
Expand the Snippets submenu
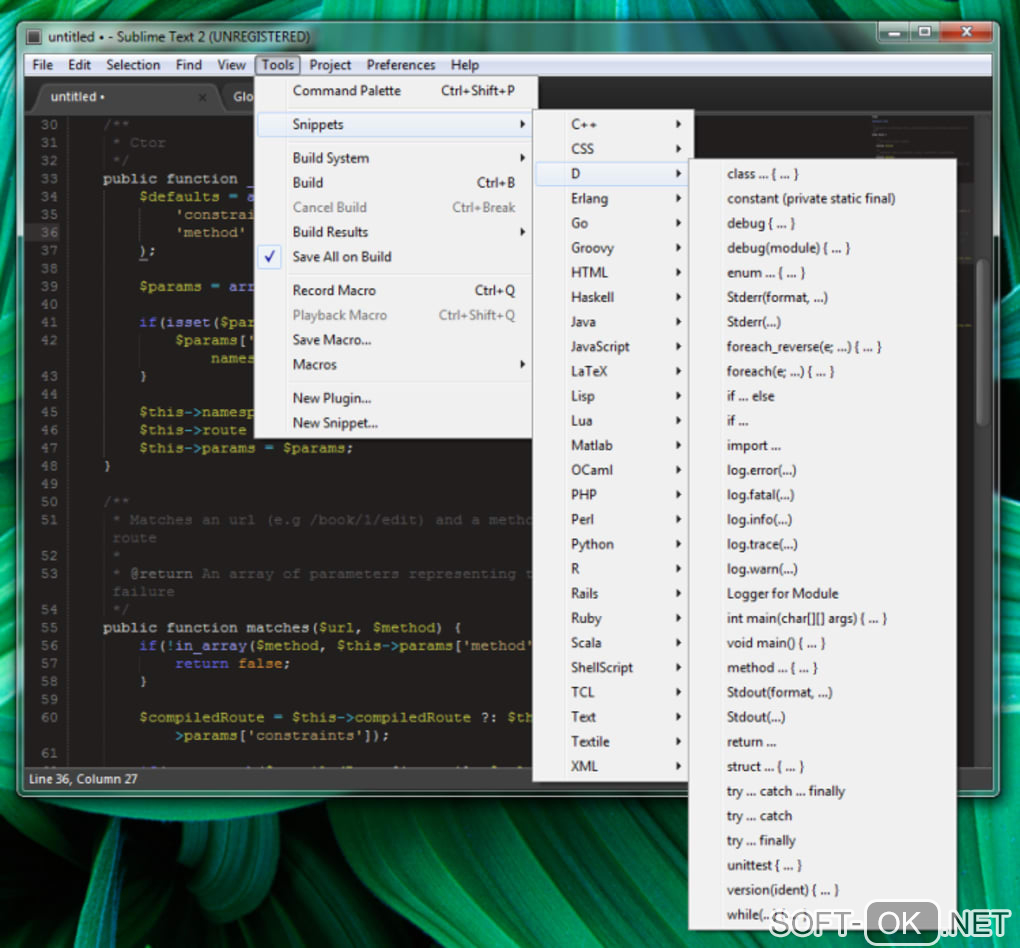[x=396, y=124]
